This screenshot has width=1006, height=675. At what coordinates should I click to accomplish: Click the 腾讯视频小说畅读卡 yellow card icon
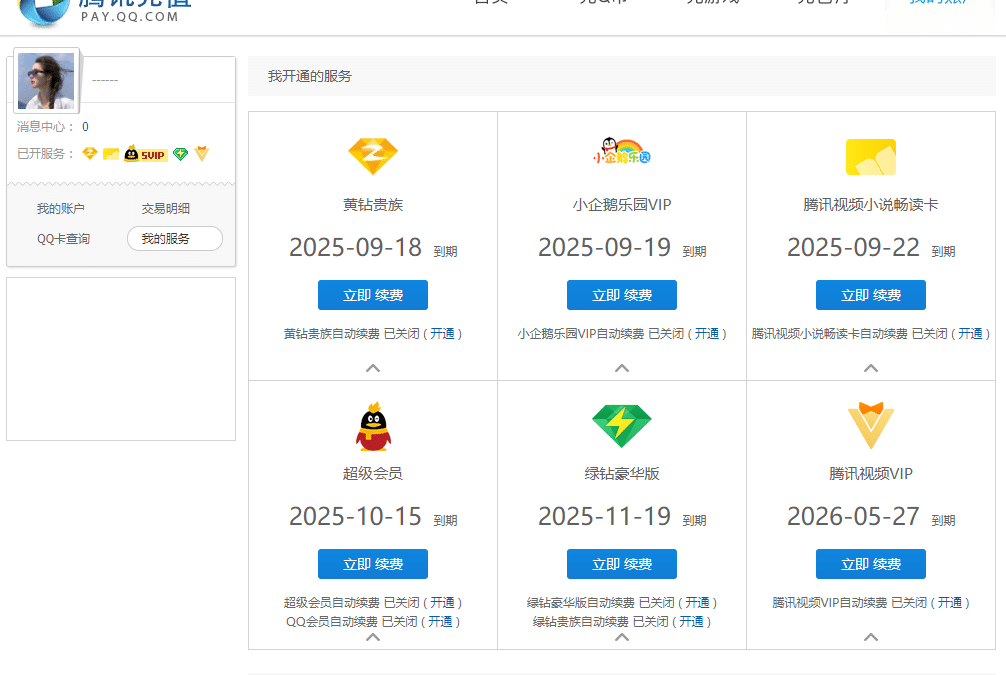click(871, 157)
